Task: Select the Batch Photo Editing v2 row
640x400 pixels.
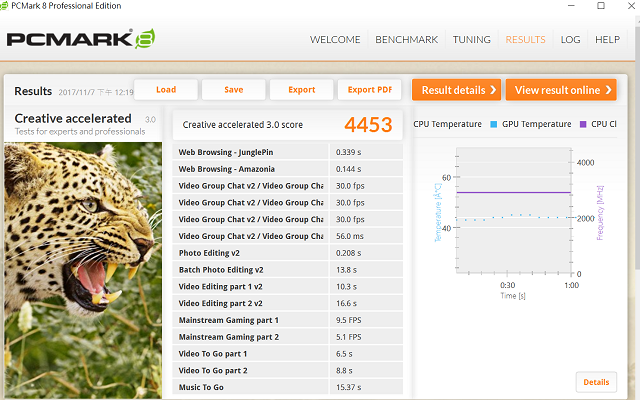Action: (x=287, y=269)
